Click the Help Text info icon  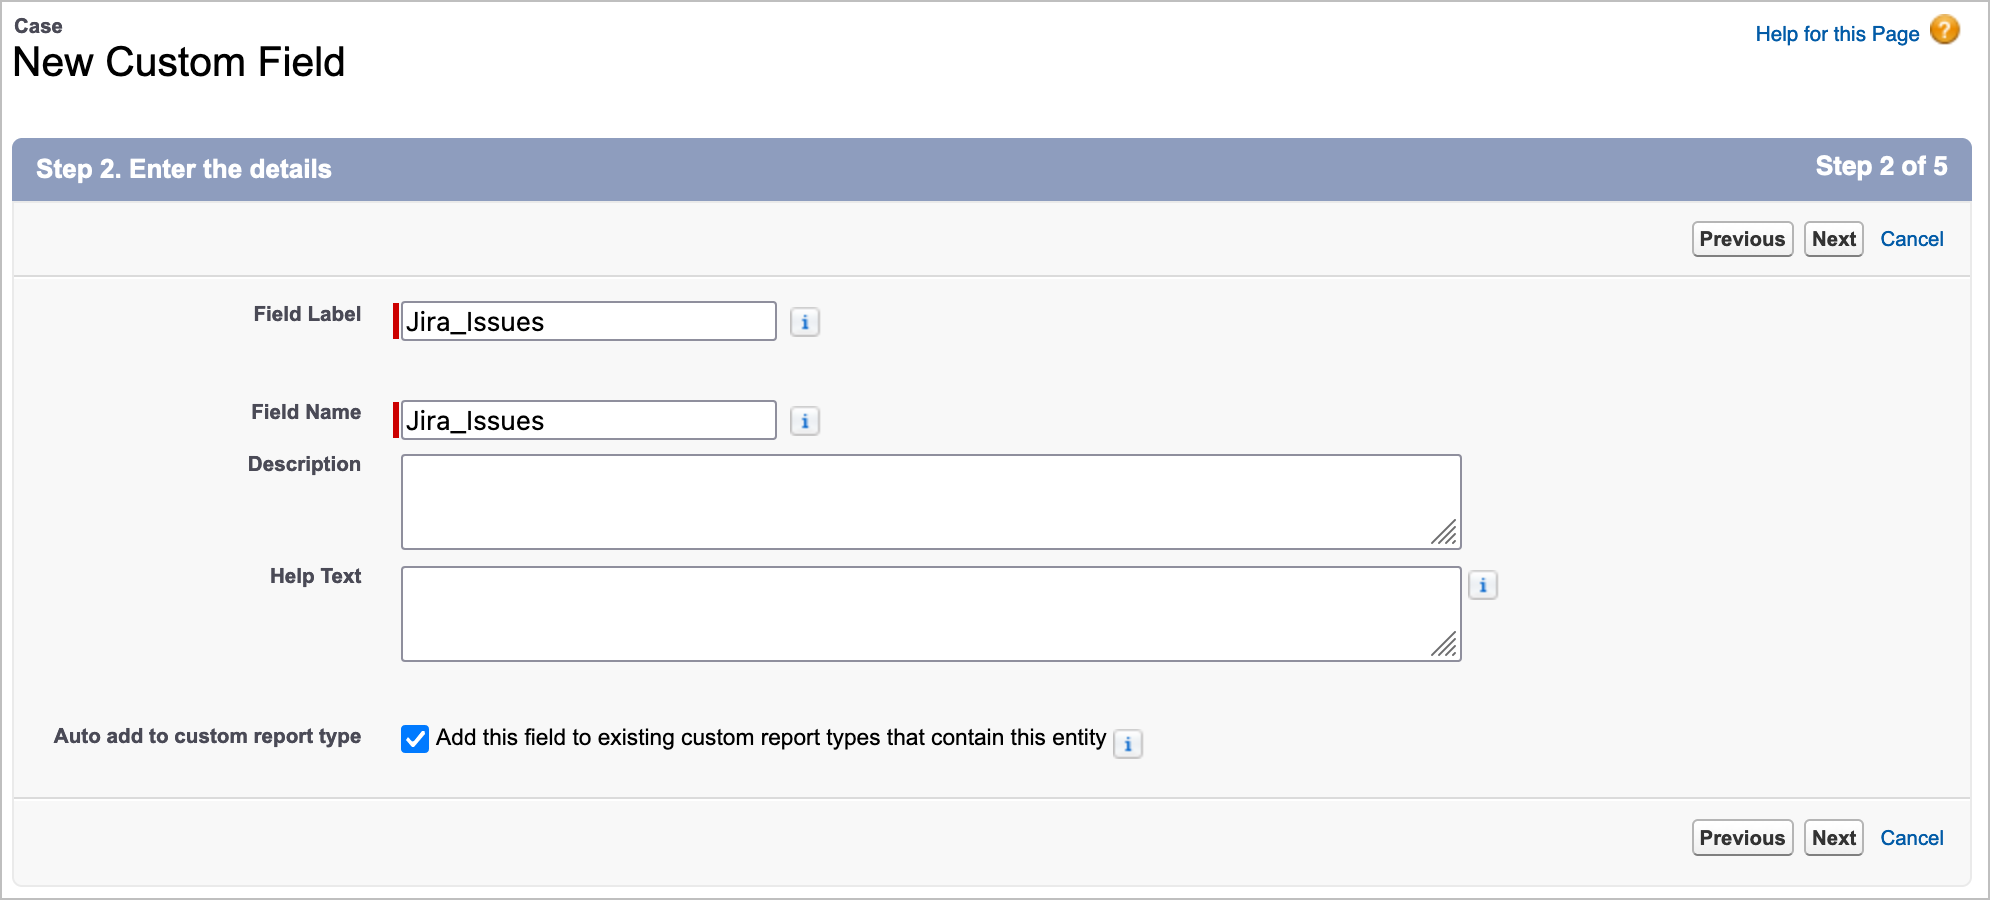[x=1483, y=585]
